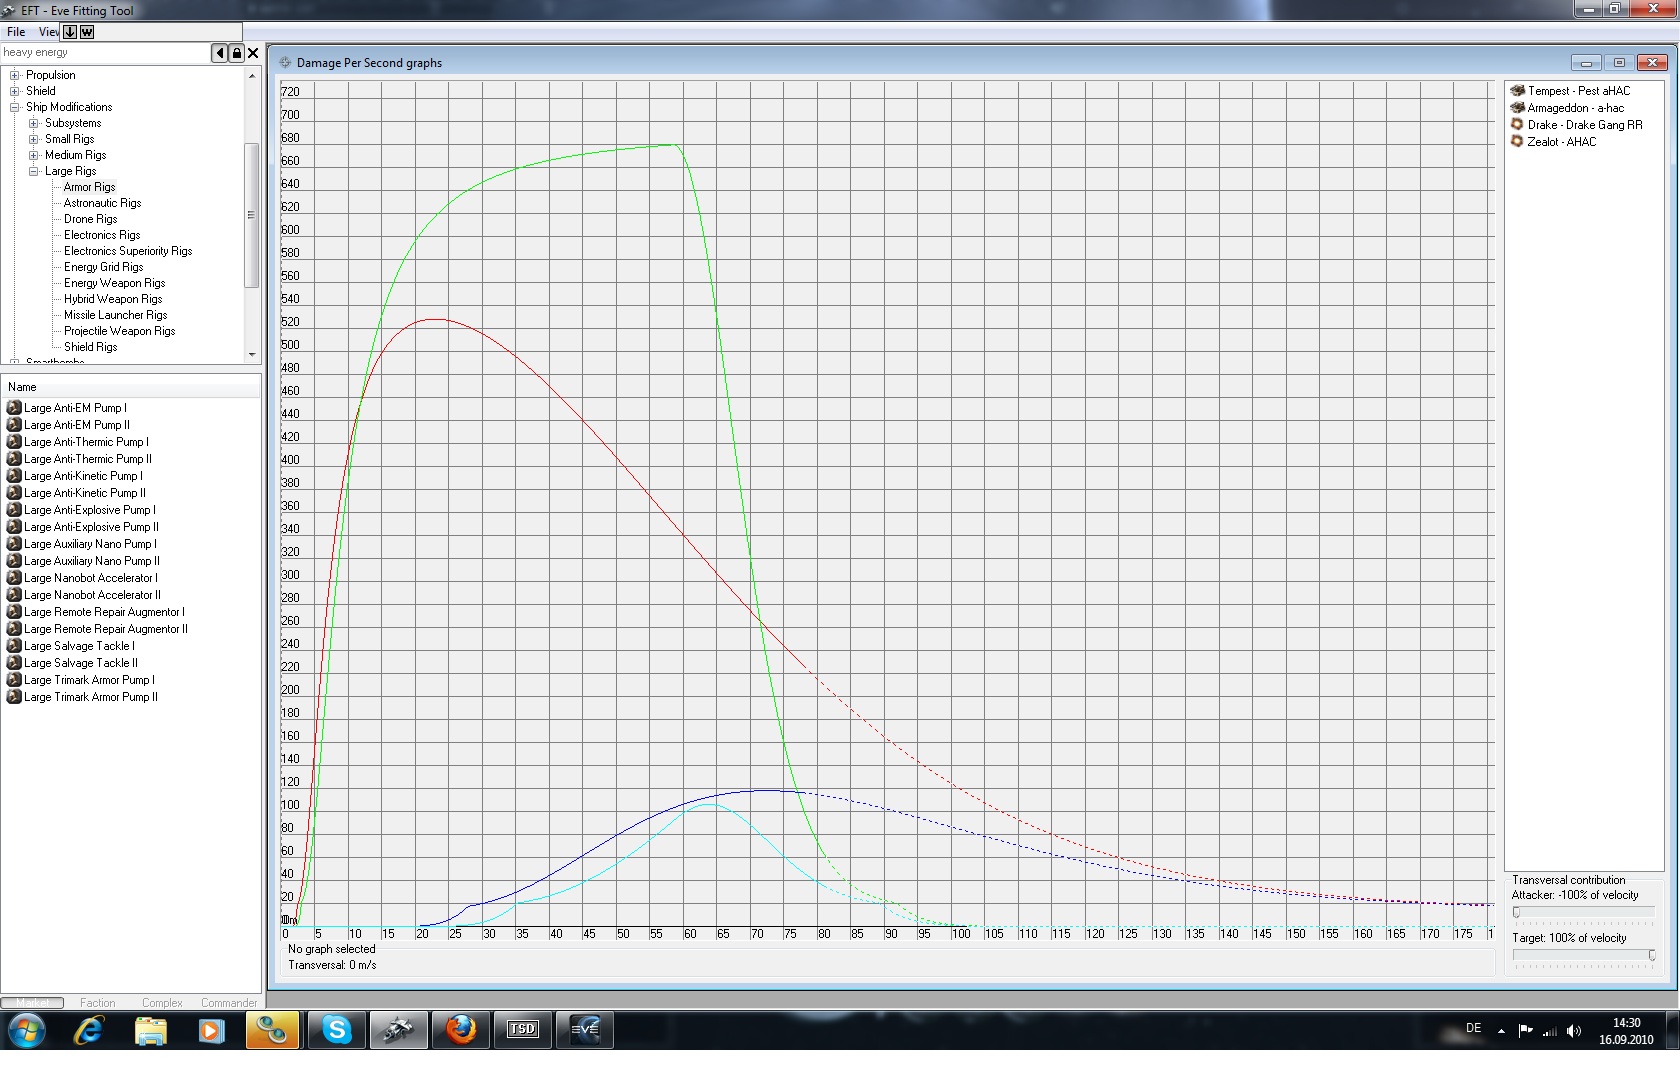The height and width of the screenshot is (1088, 1680).
Task: Click the W icon on the floating toolbar
Action: click(87, 32)
